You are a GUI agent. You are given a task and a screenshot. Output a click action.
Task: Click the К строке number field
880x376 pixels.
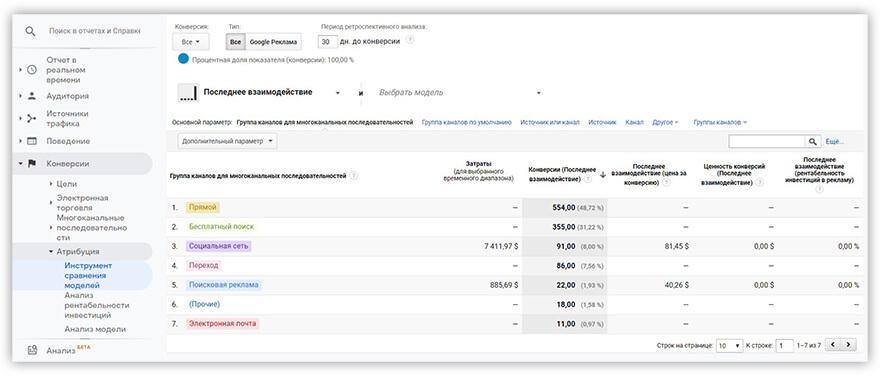click(785, 345)
